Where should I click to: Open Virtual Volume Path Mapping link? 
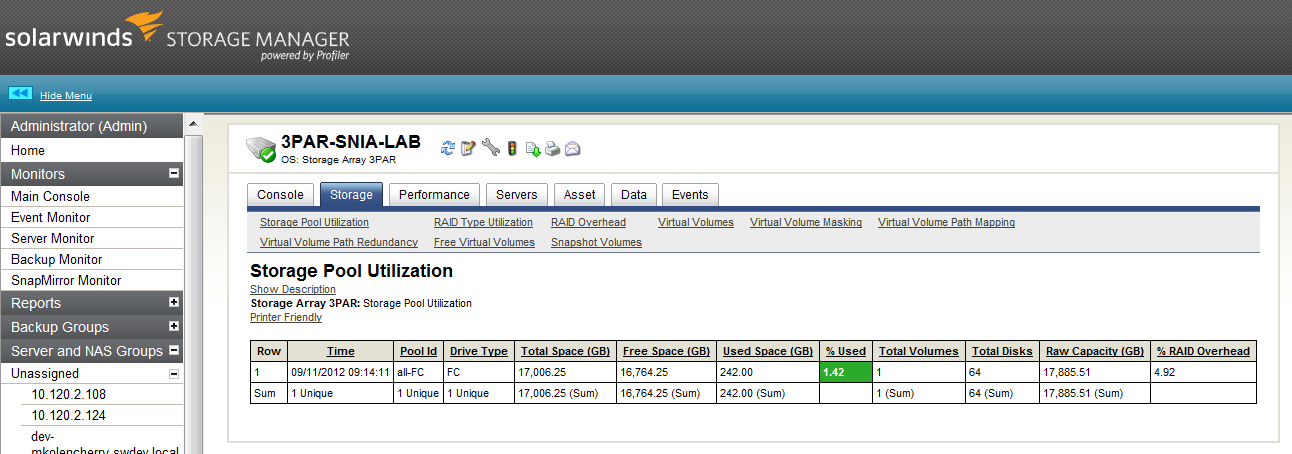[946, 222]
